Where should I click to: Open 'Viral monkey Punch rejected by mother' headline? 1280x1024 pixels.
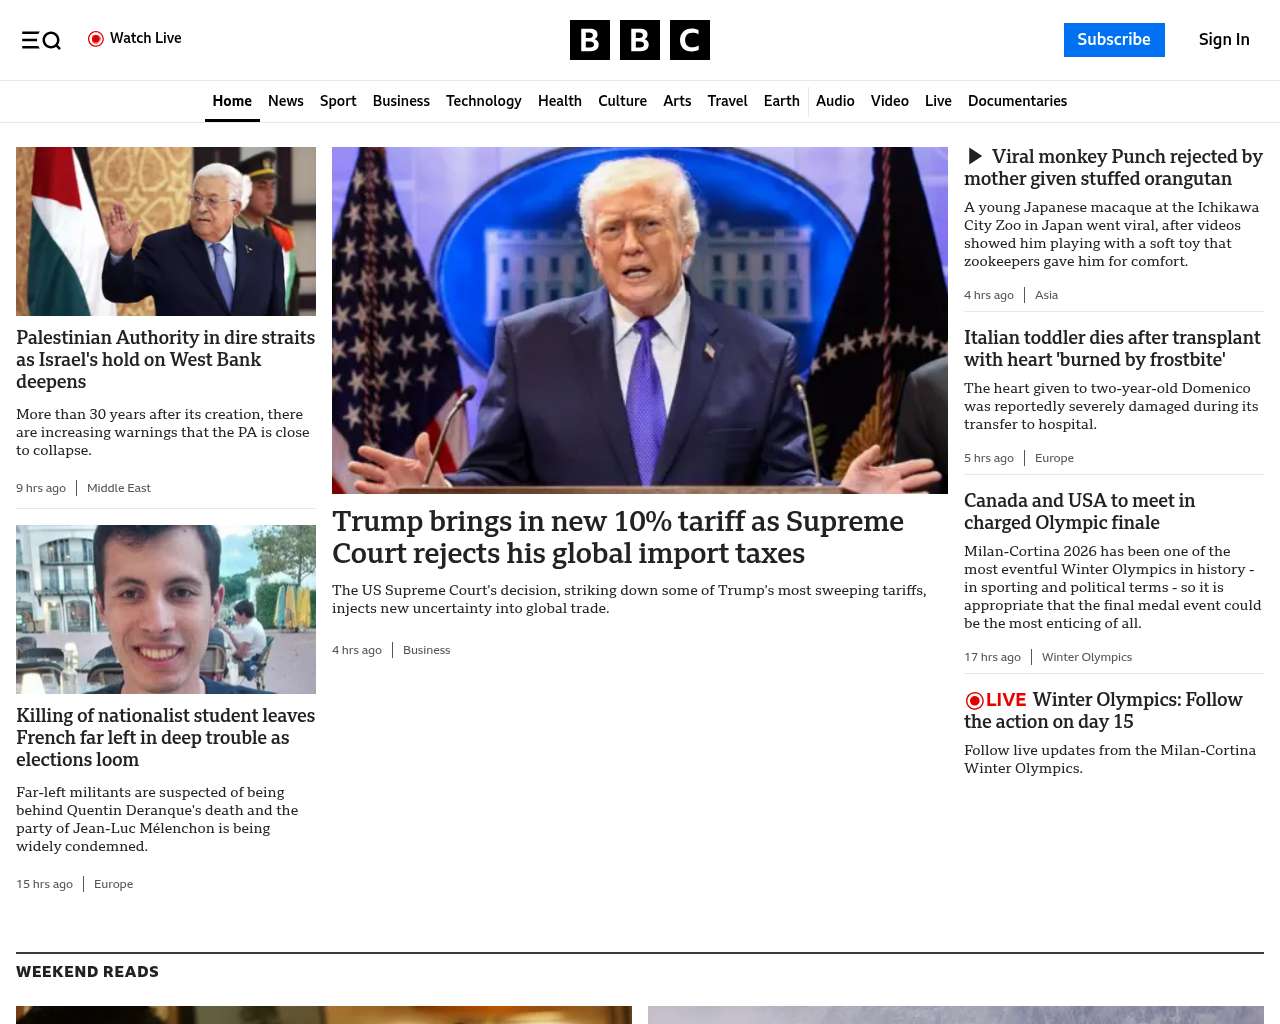pyautogui.click(x=1113, y=168)
